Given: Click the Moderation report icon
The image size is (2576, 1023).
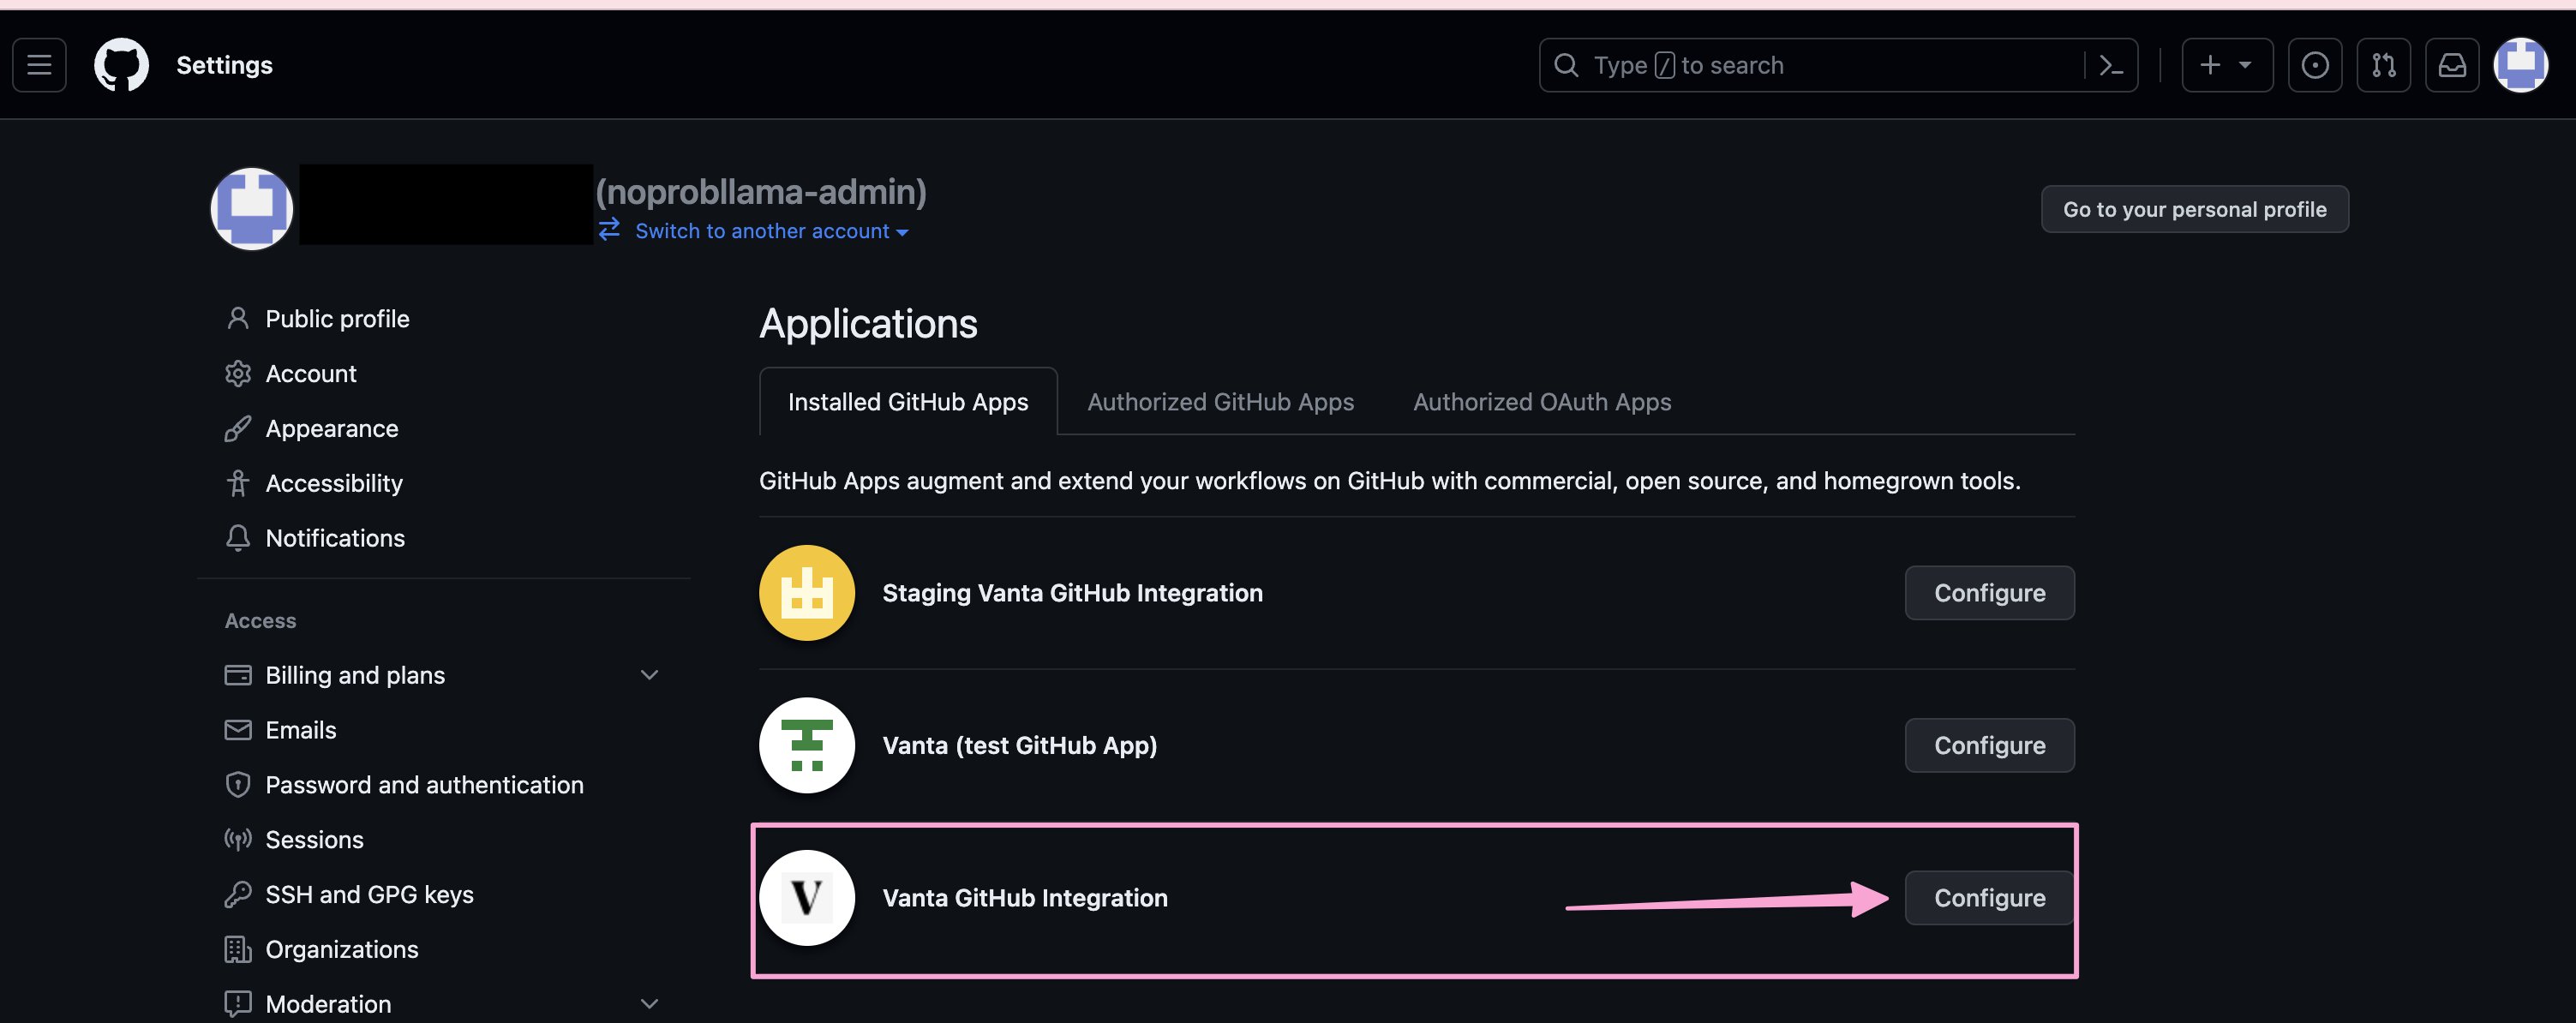Looking at the screenshot, I should coord(238,1004).
